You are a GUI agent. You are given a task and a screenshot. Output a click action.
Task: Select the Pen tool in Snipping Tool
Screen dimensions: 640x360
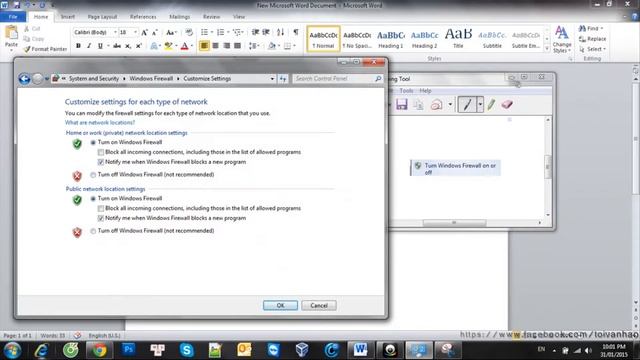point(467,104)
